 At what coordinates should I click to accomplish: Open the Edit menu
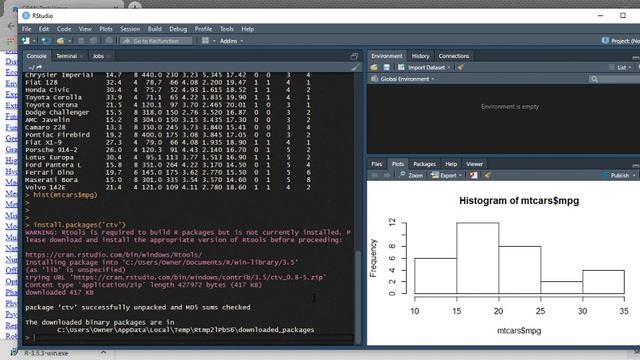click(44, 29)
